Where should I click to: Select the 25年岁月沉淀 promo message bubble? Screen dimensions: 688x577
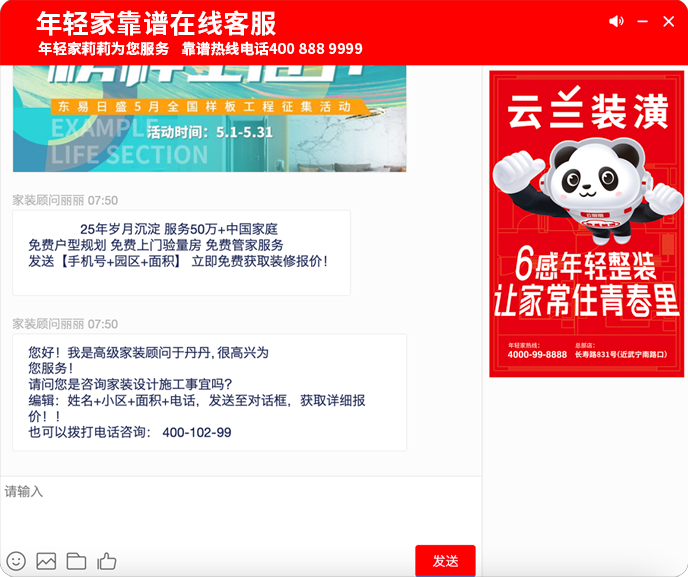click(181, 252)
